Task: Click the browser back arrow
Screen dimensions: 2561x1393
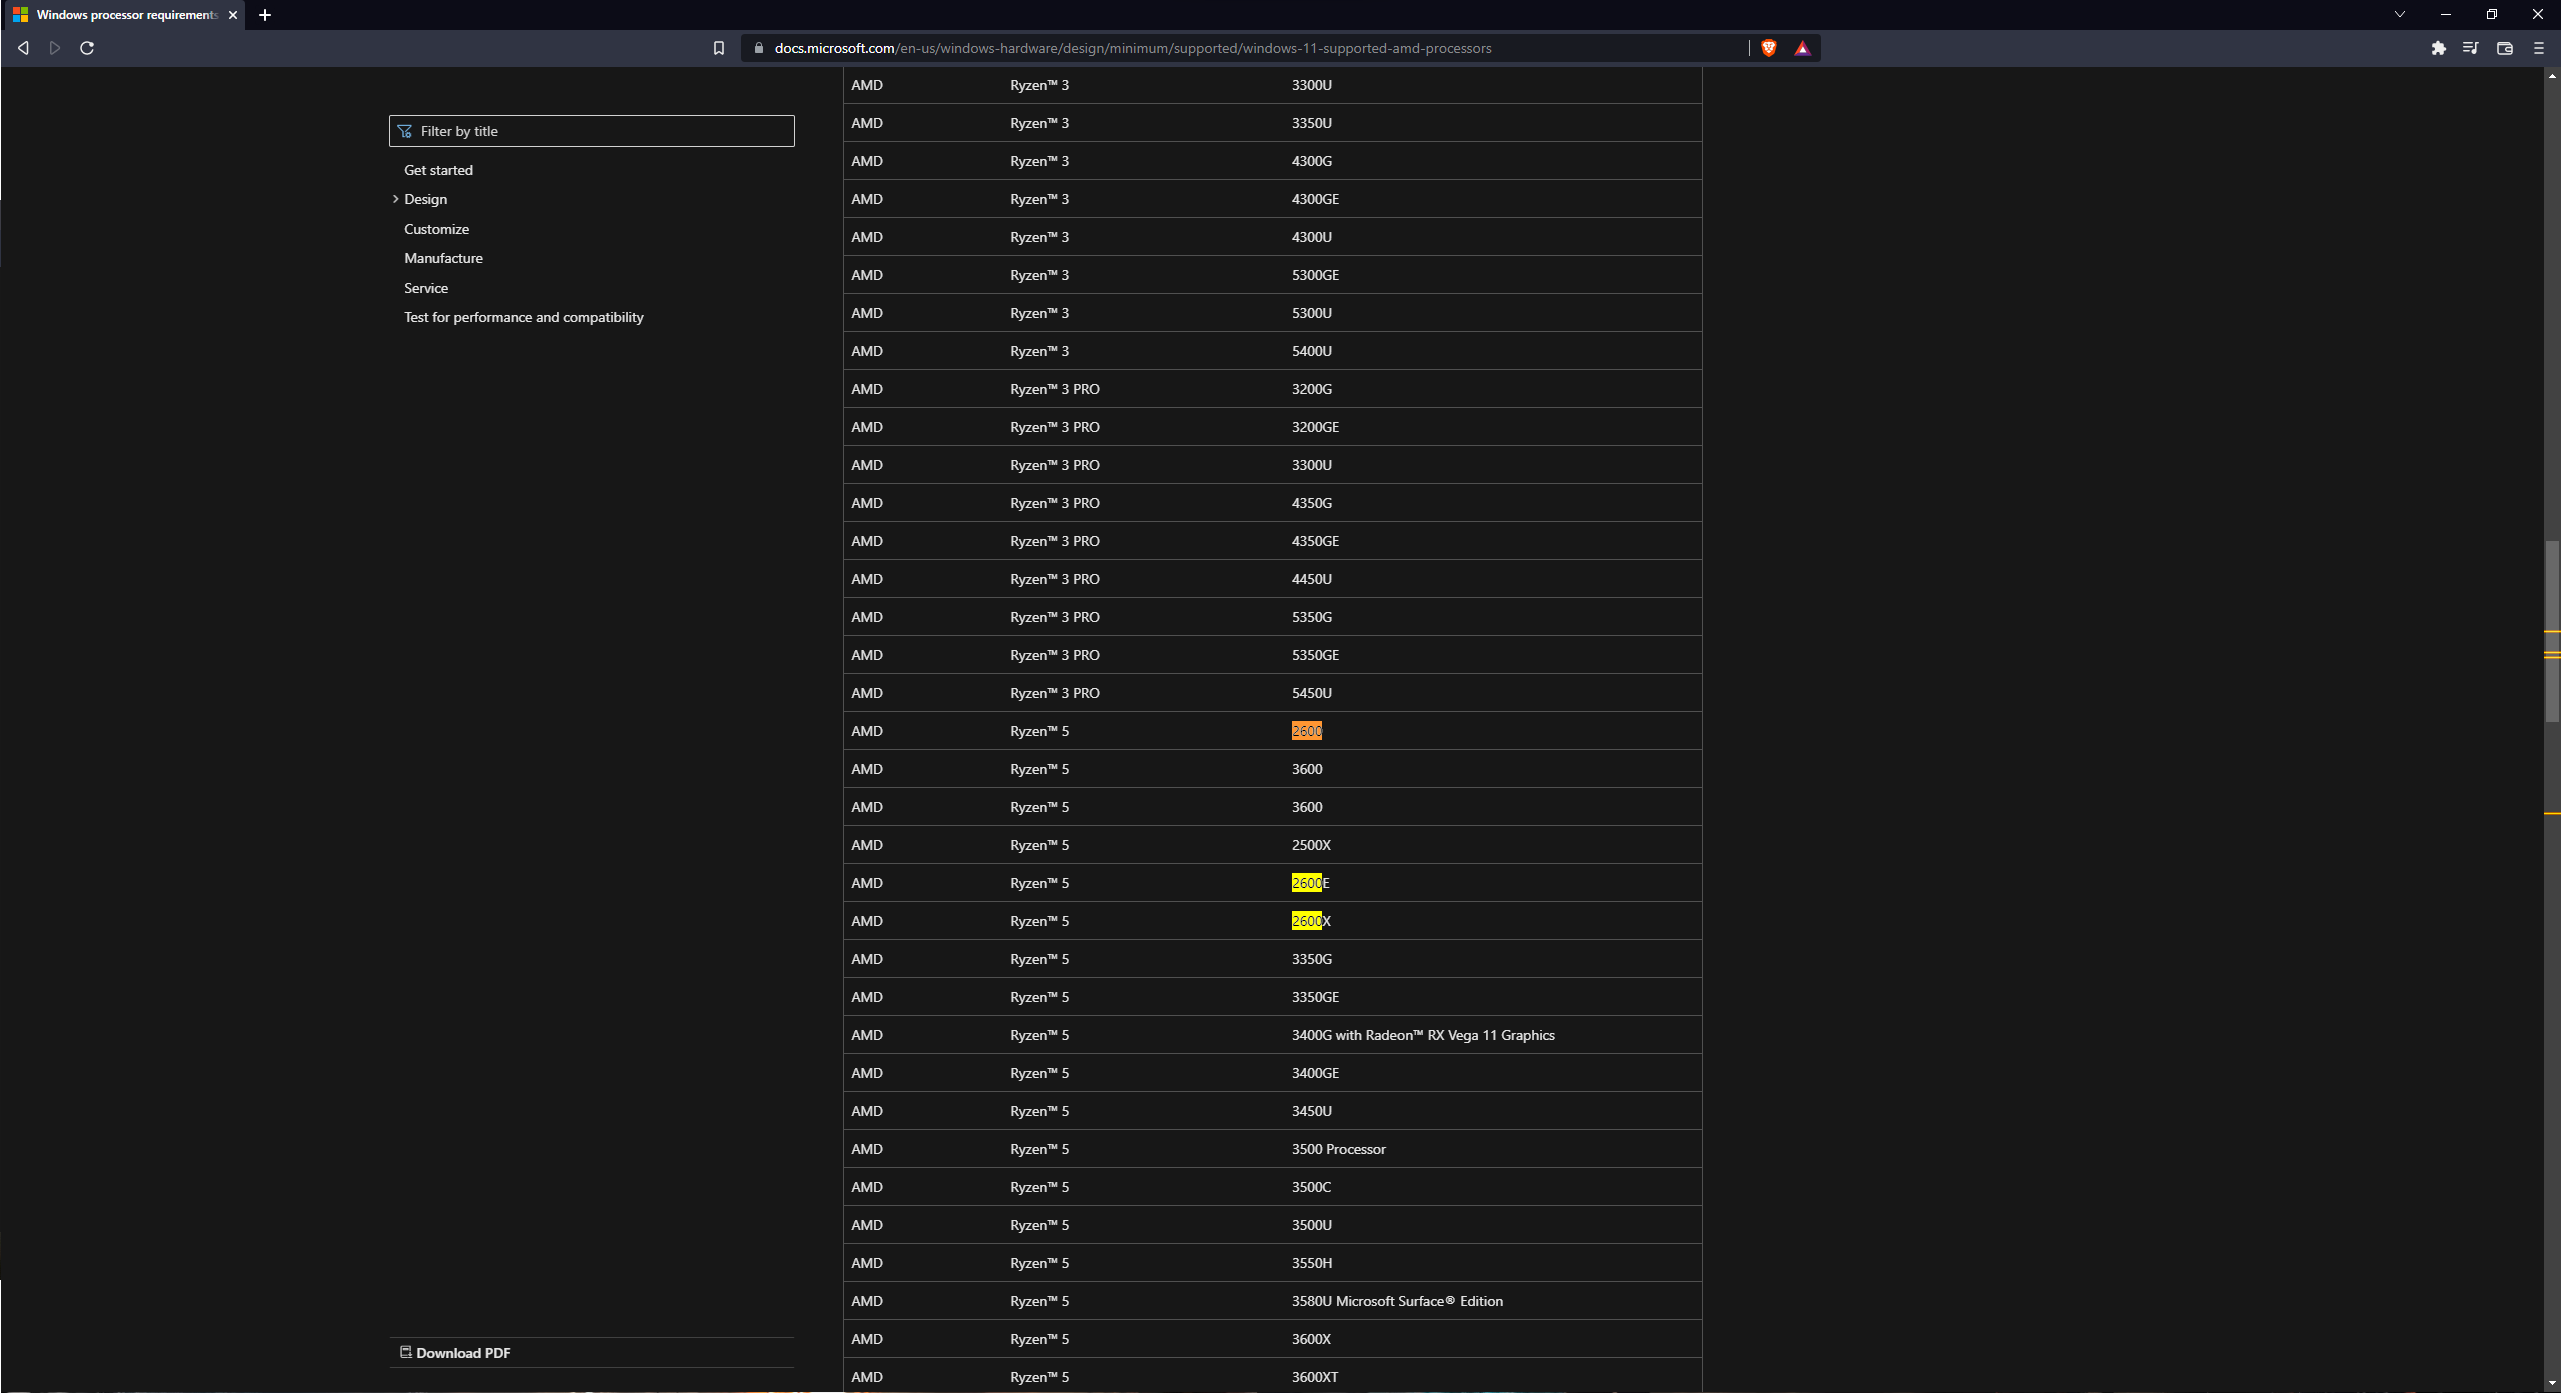Action: (x=23, y=48)
